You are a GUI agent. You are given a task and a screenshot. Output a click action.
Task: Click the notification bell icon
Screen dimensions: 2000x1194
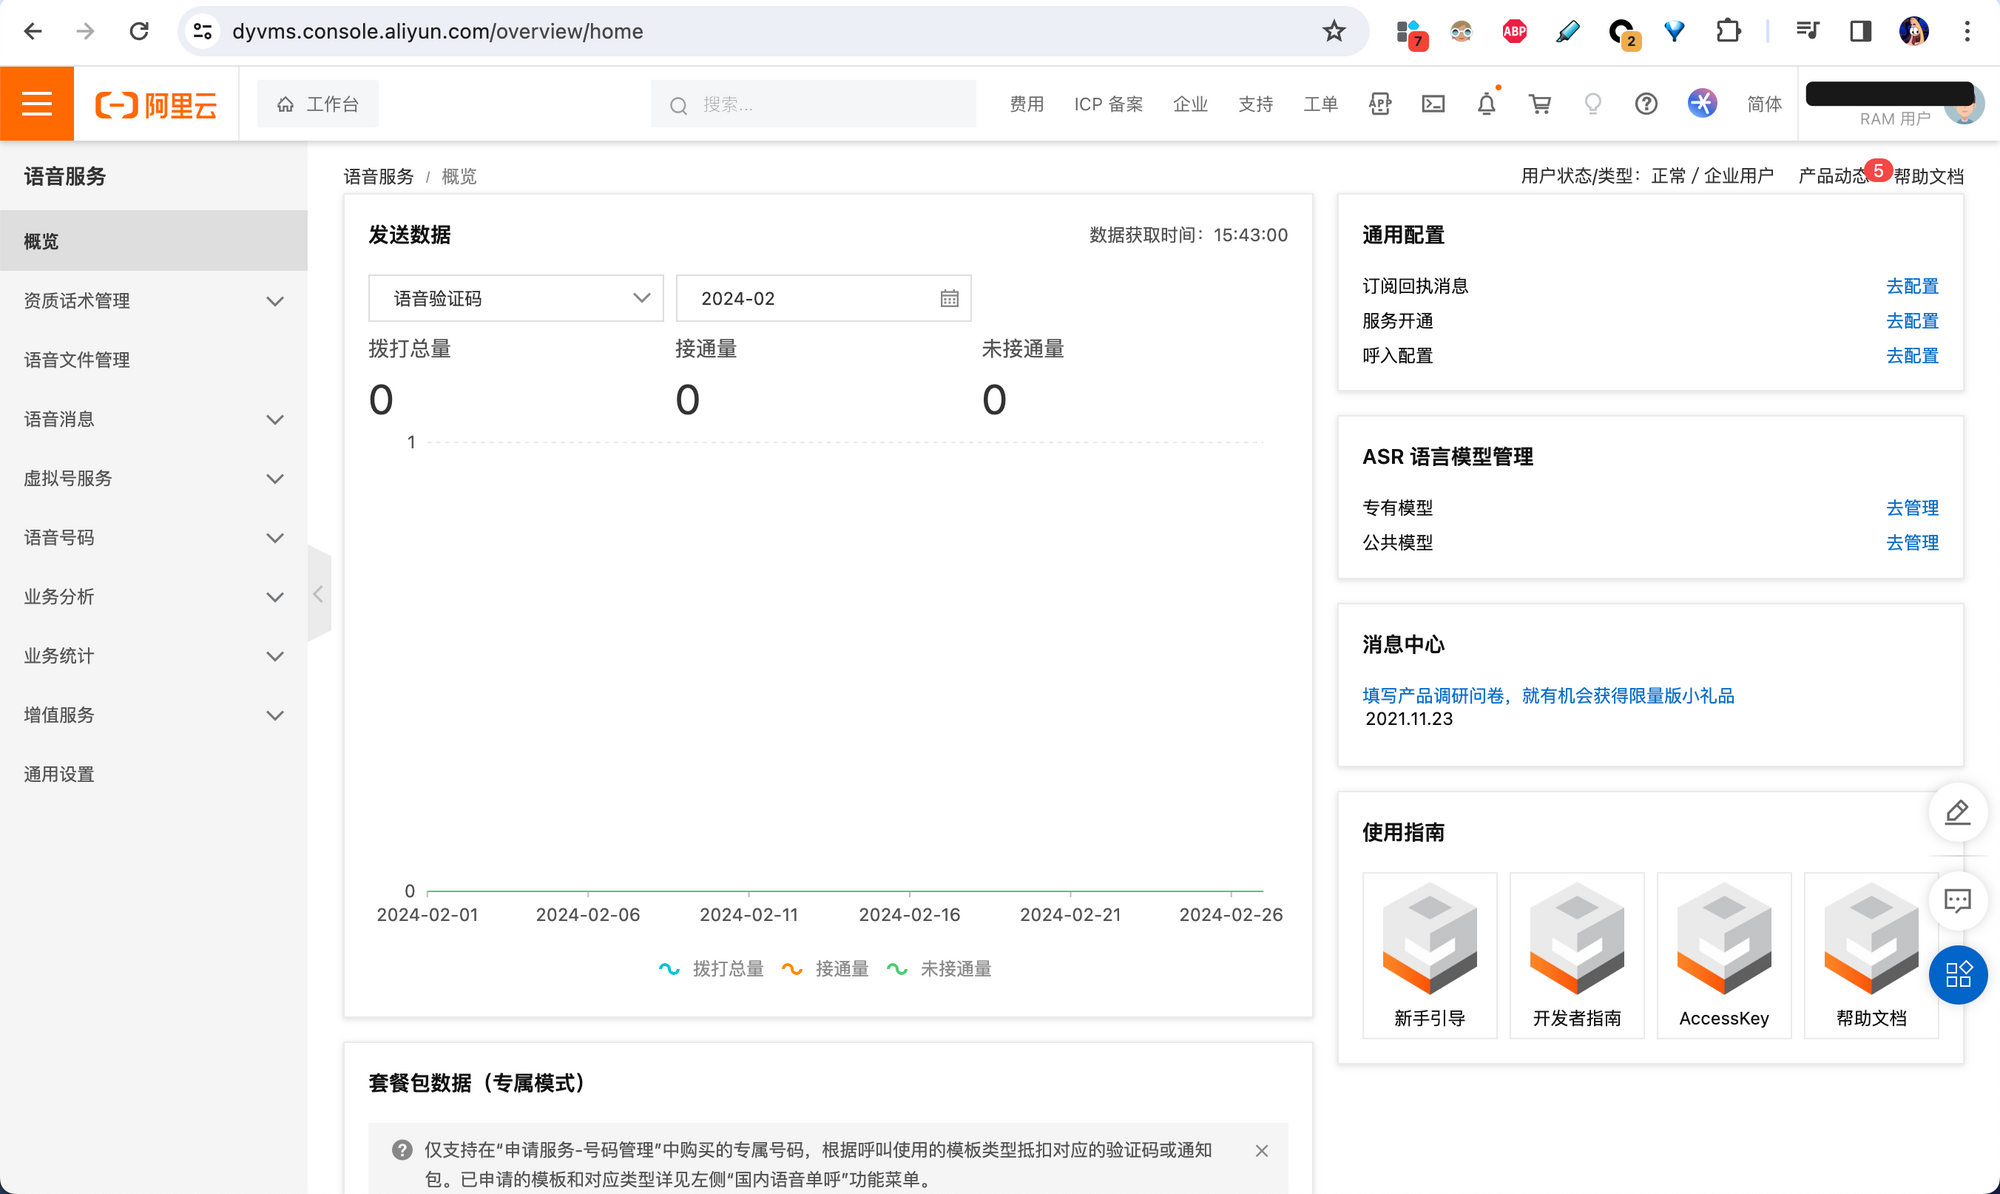click(1486, 104)
